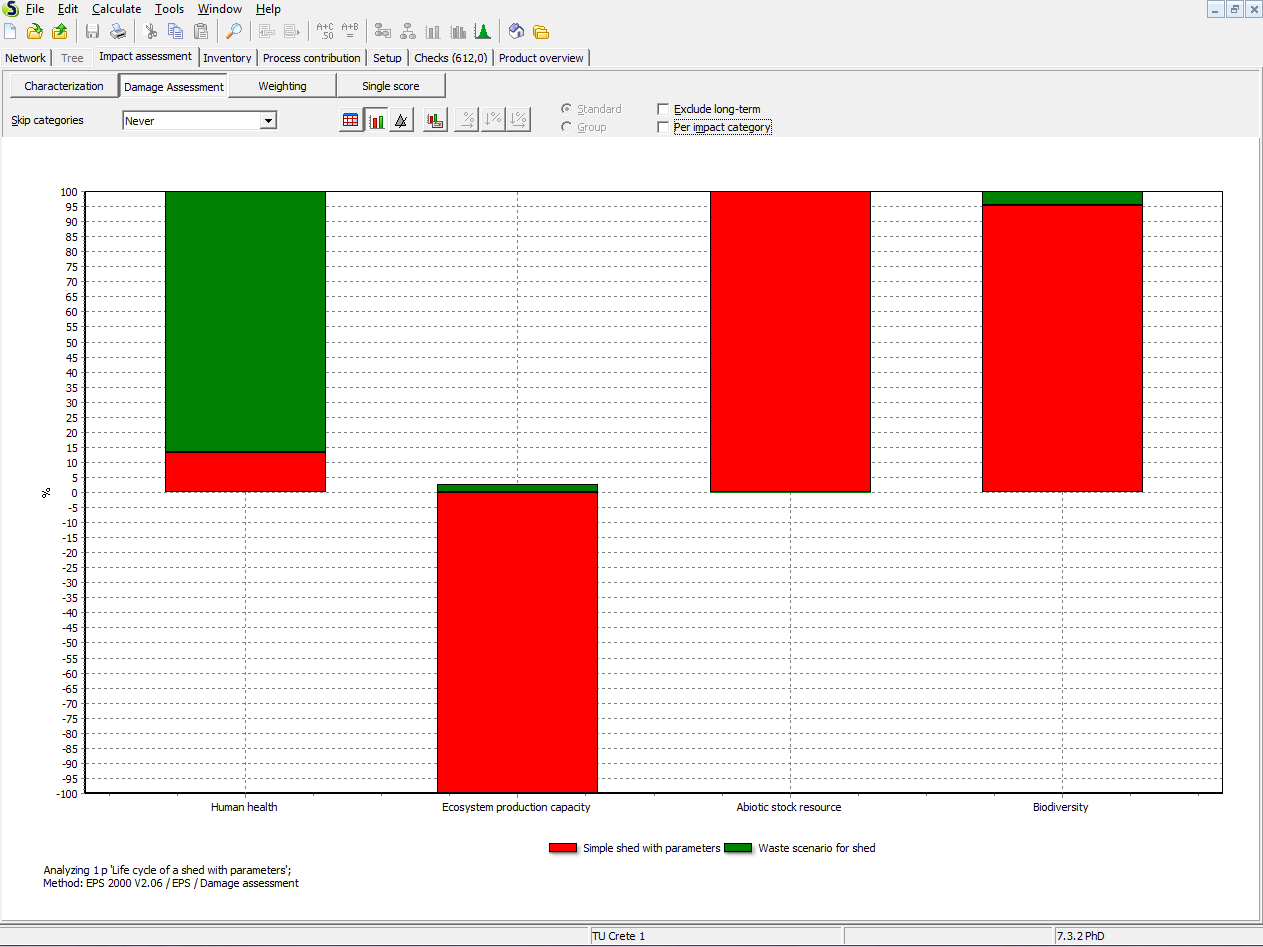This screenshot has height=947, width=1263.
Task: Click the triangular chart view icon
Action: coord(401,121)
